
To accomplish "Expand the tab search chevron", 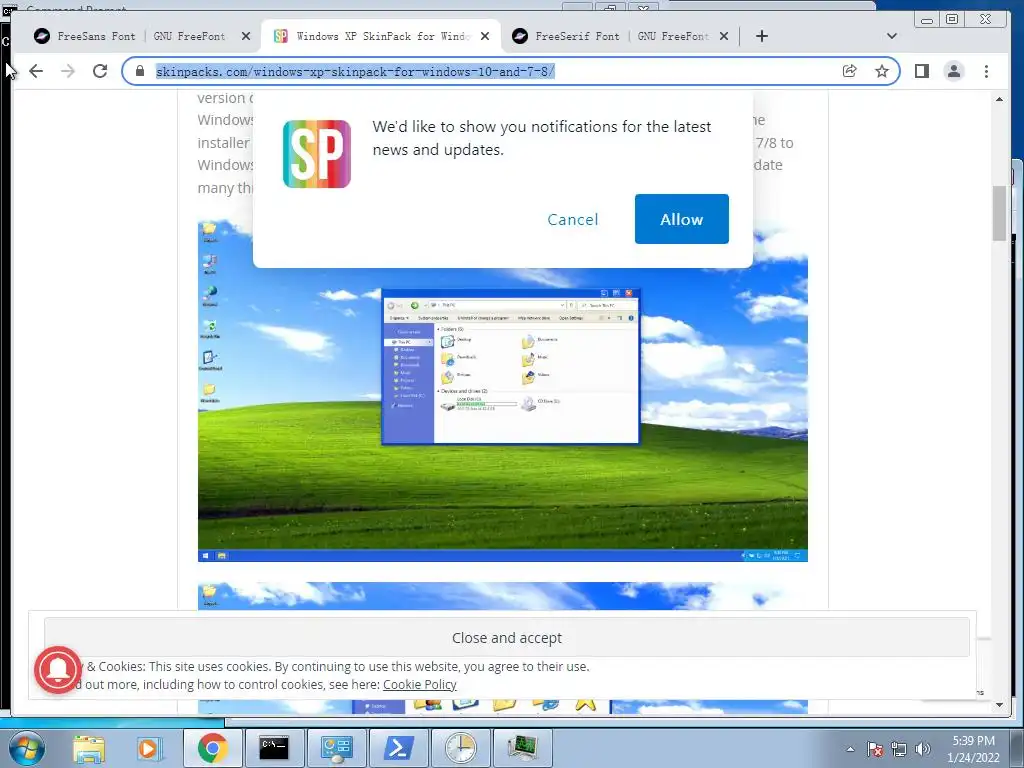I will (x=891, y=36).
